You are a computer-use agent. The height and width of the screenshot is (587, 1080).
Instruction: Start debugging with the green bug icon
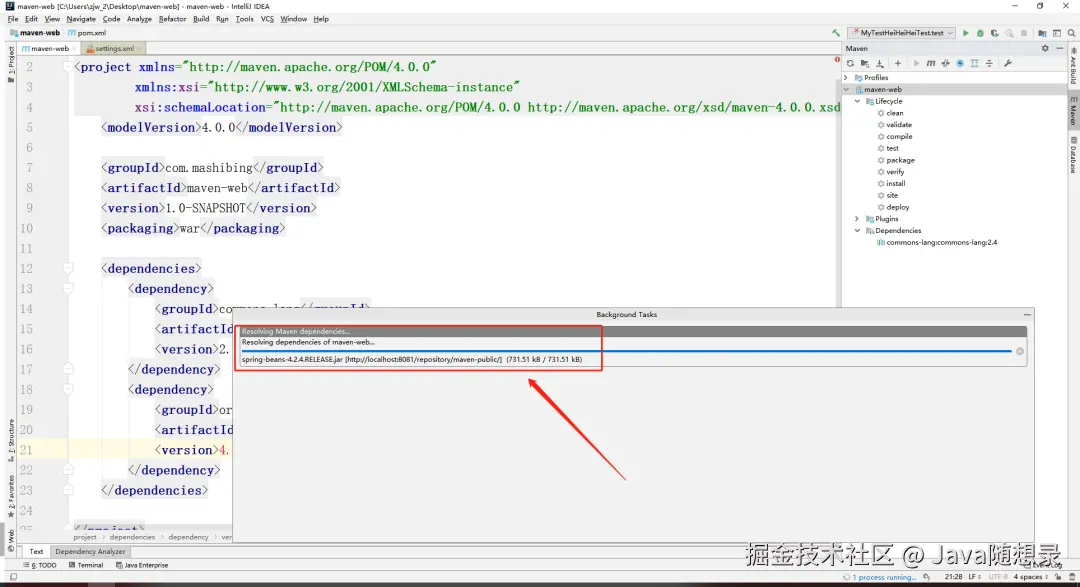[x=980, y=32]
